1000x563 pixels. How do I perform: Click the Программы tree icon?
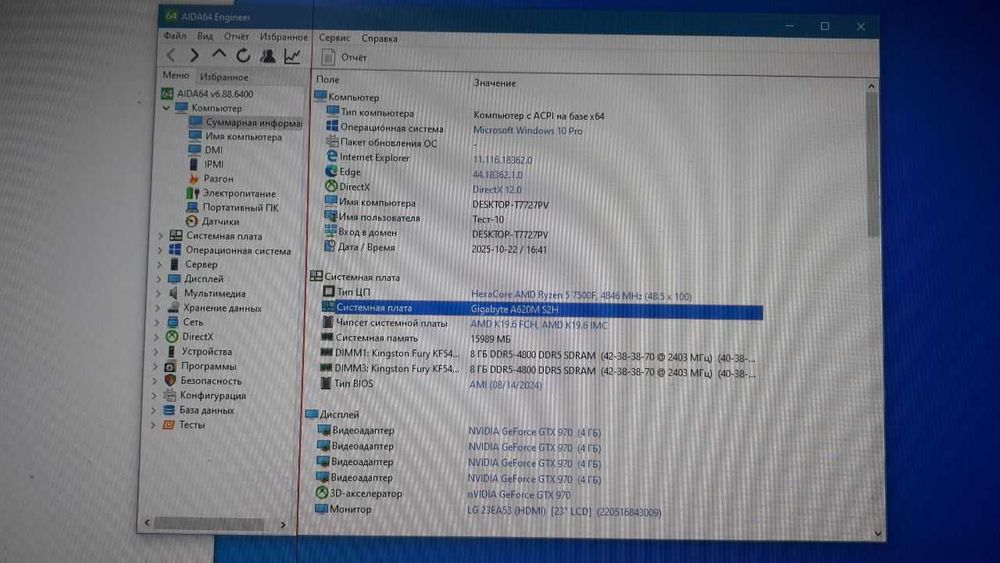click(170, 366)
